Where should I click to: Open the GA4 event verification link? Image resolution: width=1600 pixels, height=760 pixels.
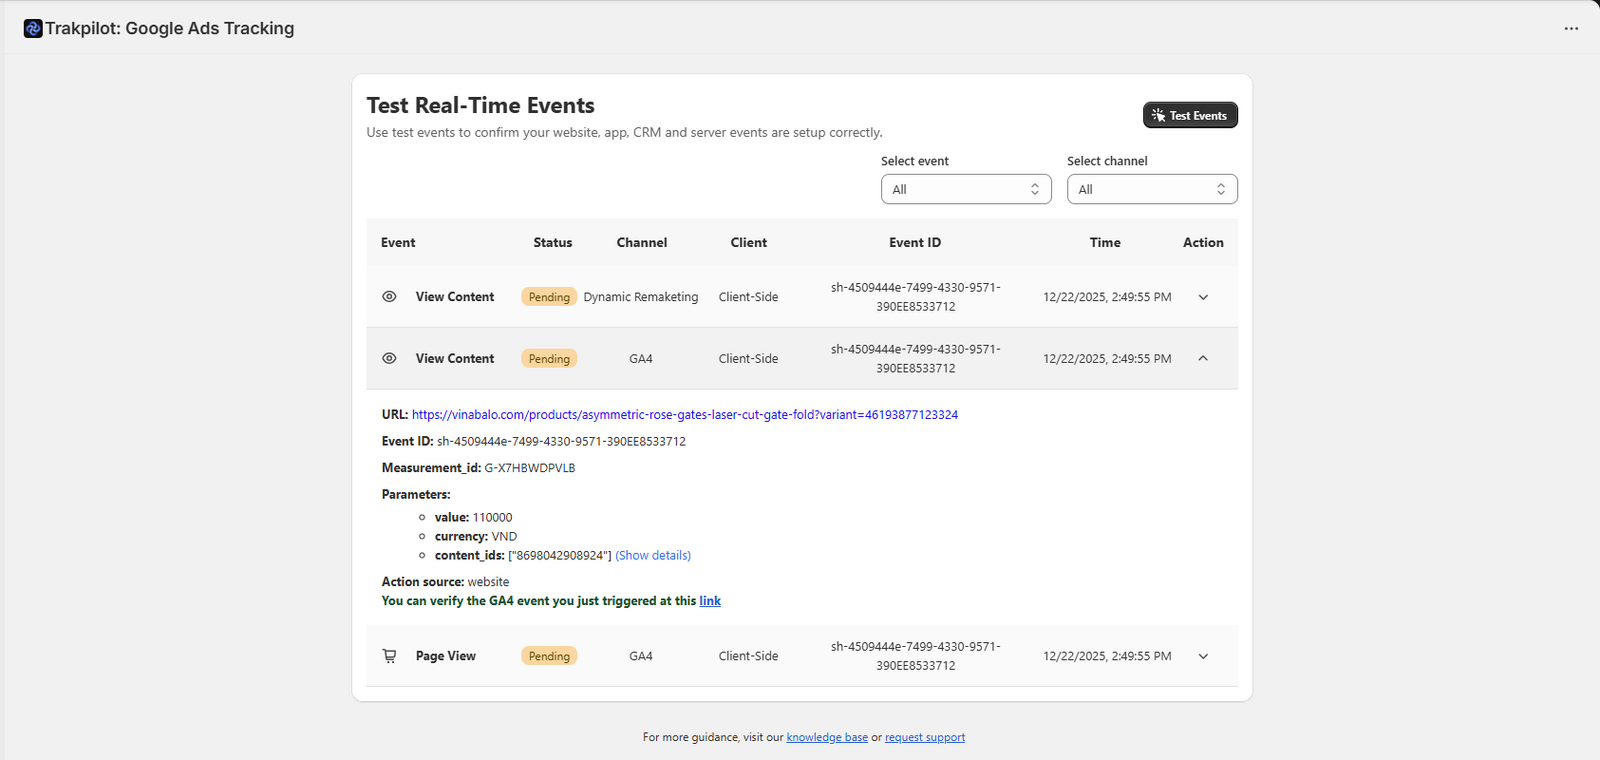710,601
